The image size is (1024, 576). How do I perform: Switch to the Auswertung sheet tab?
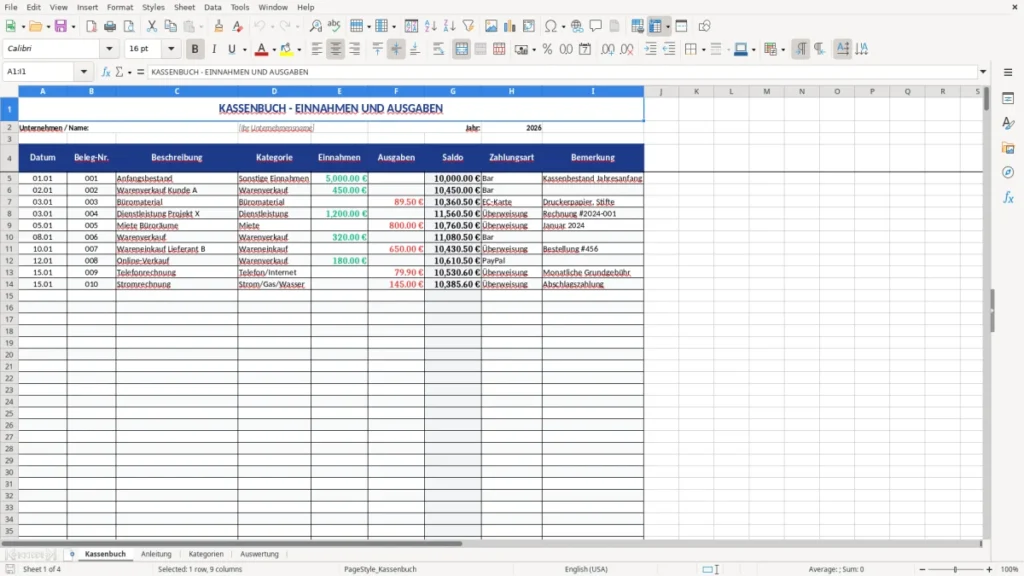click(259, 554)
